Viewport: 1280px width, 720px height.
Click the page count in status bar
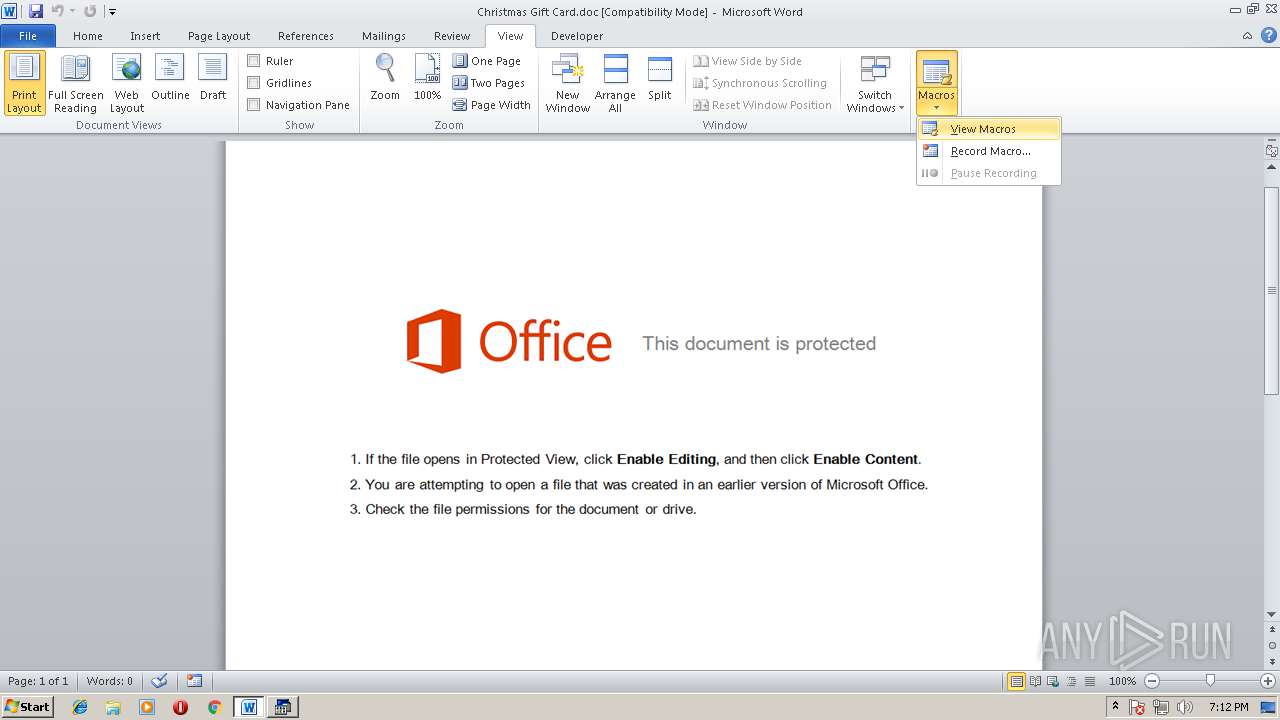[38, 681]
